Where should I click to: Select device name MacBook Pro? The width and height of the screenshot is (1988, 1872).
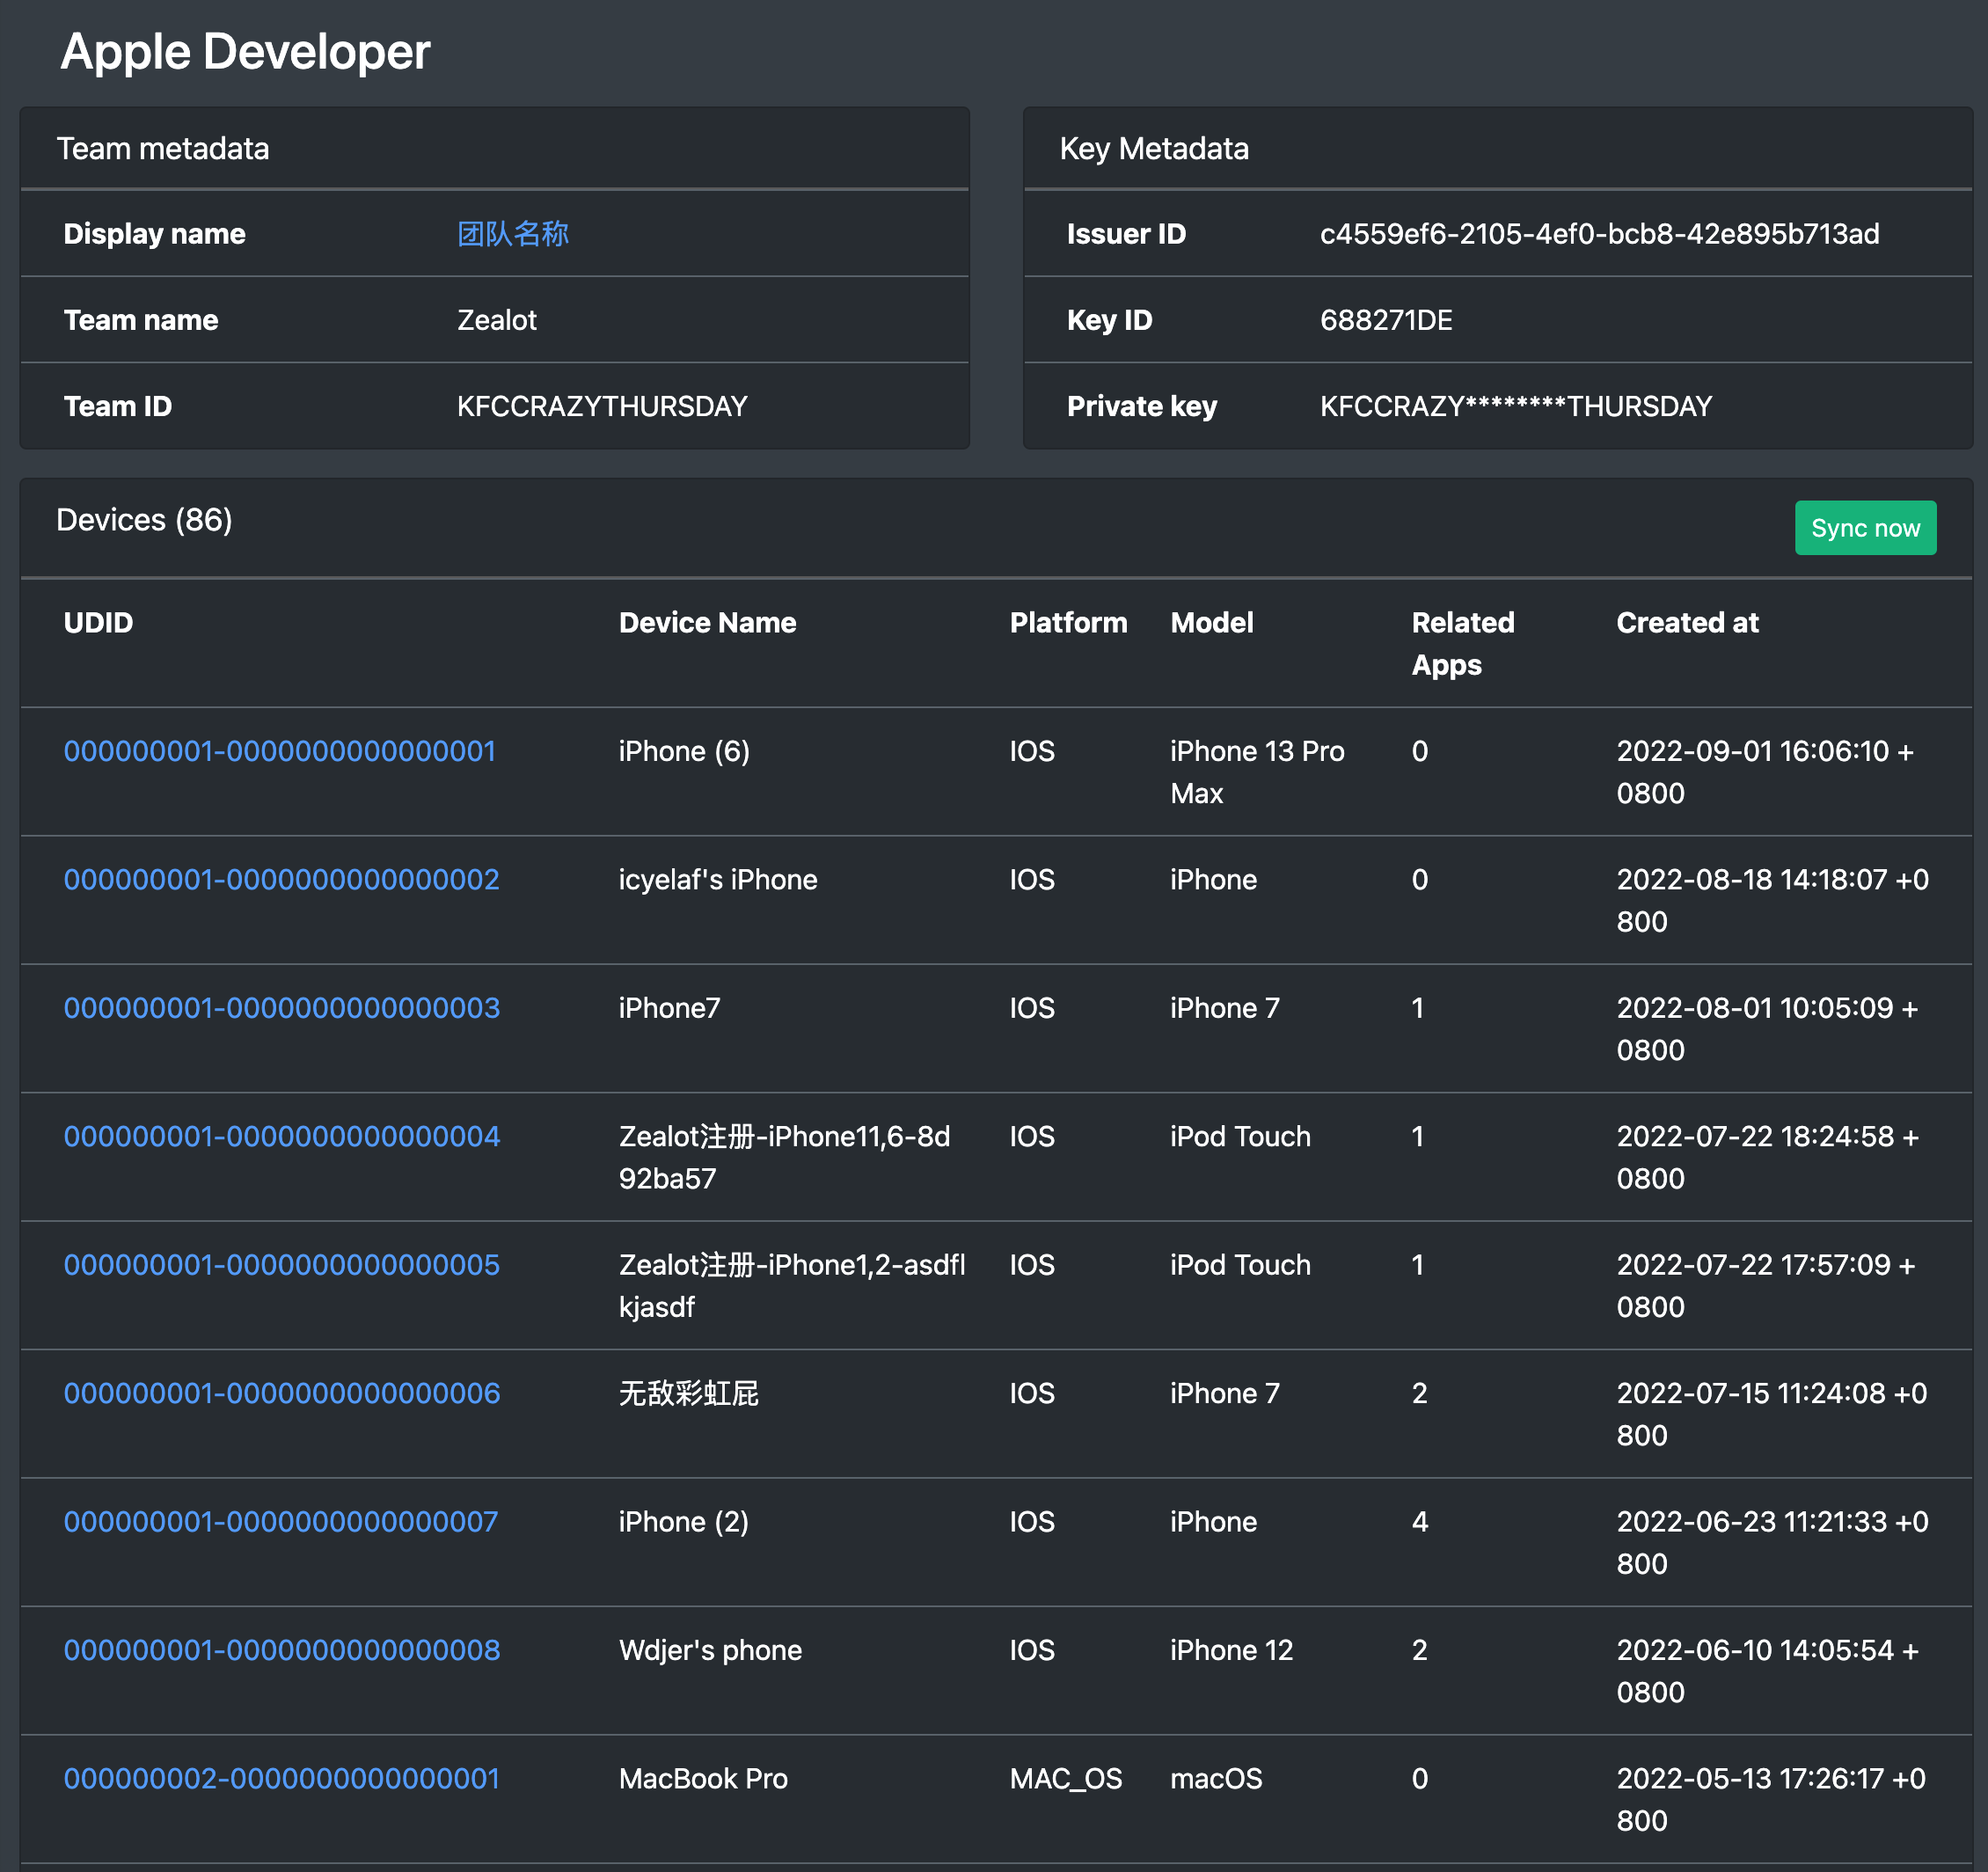[703, 1778]
